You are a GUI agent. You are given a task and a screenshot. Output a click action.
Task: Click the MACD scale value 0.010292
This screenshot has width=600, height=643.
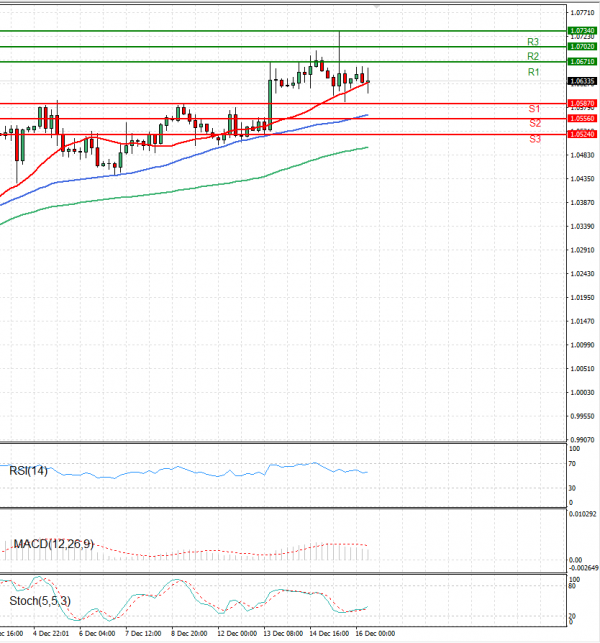pyautogui.click(x=583, y=514)
